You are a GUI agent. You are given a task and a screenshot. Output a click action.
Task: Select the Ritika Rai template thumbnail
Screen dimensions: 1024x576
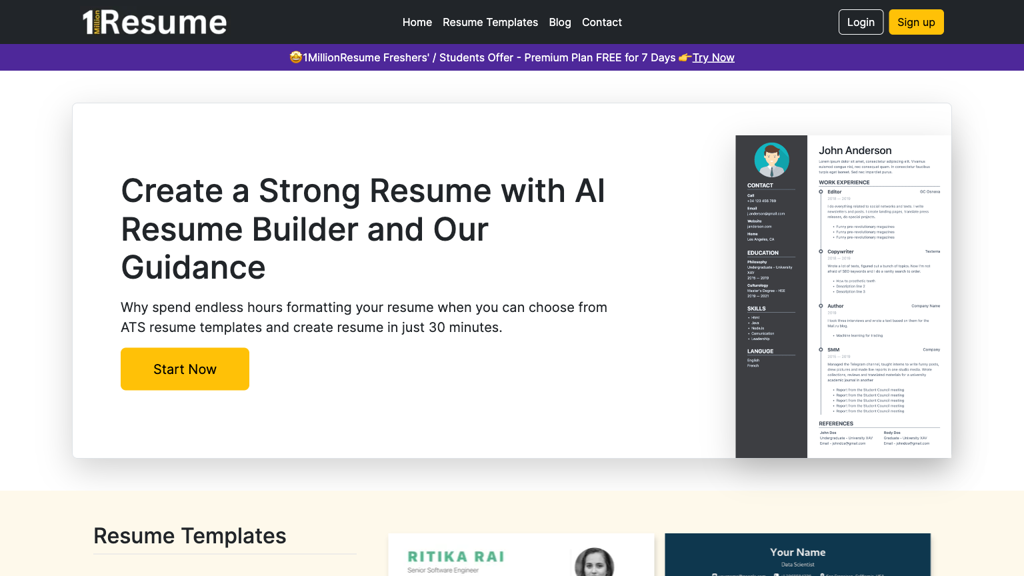click(x=520, y=555)
